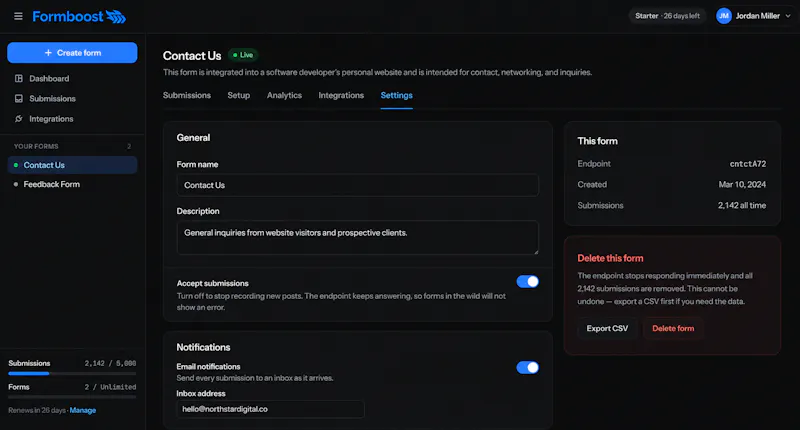Open the Analytics tab

(x=284, y=95)
